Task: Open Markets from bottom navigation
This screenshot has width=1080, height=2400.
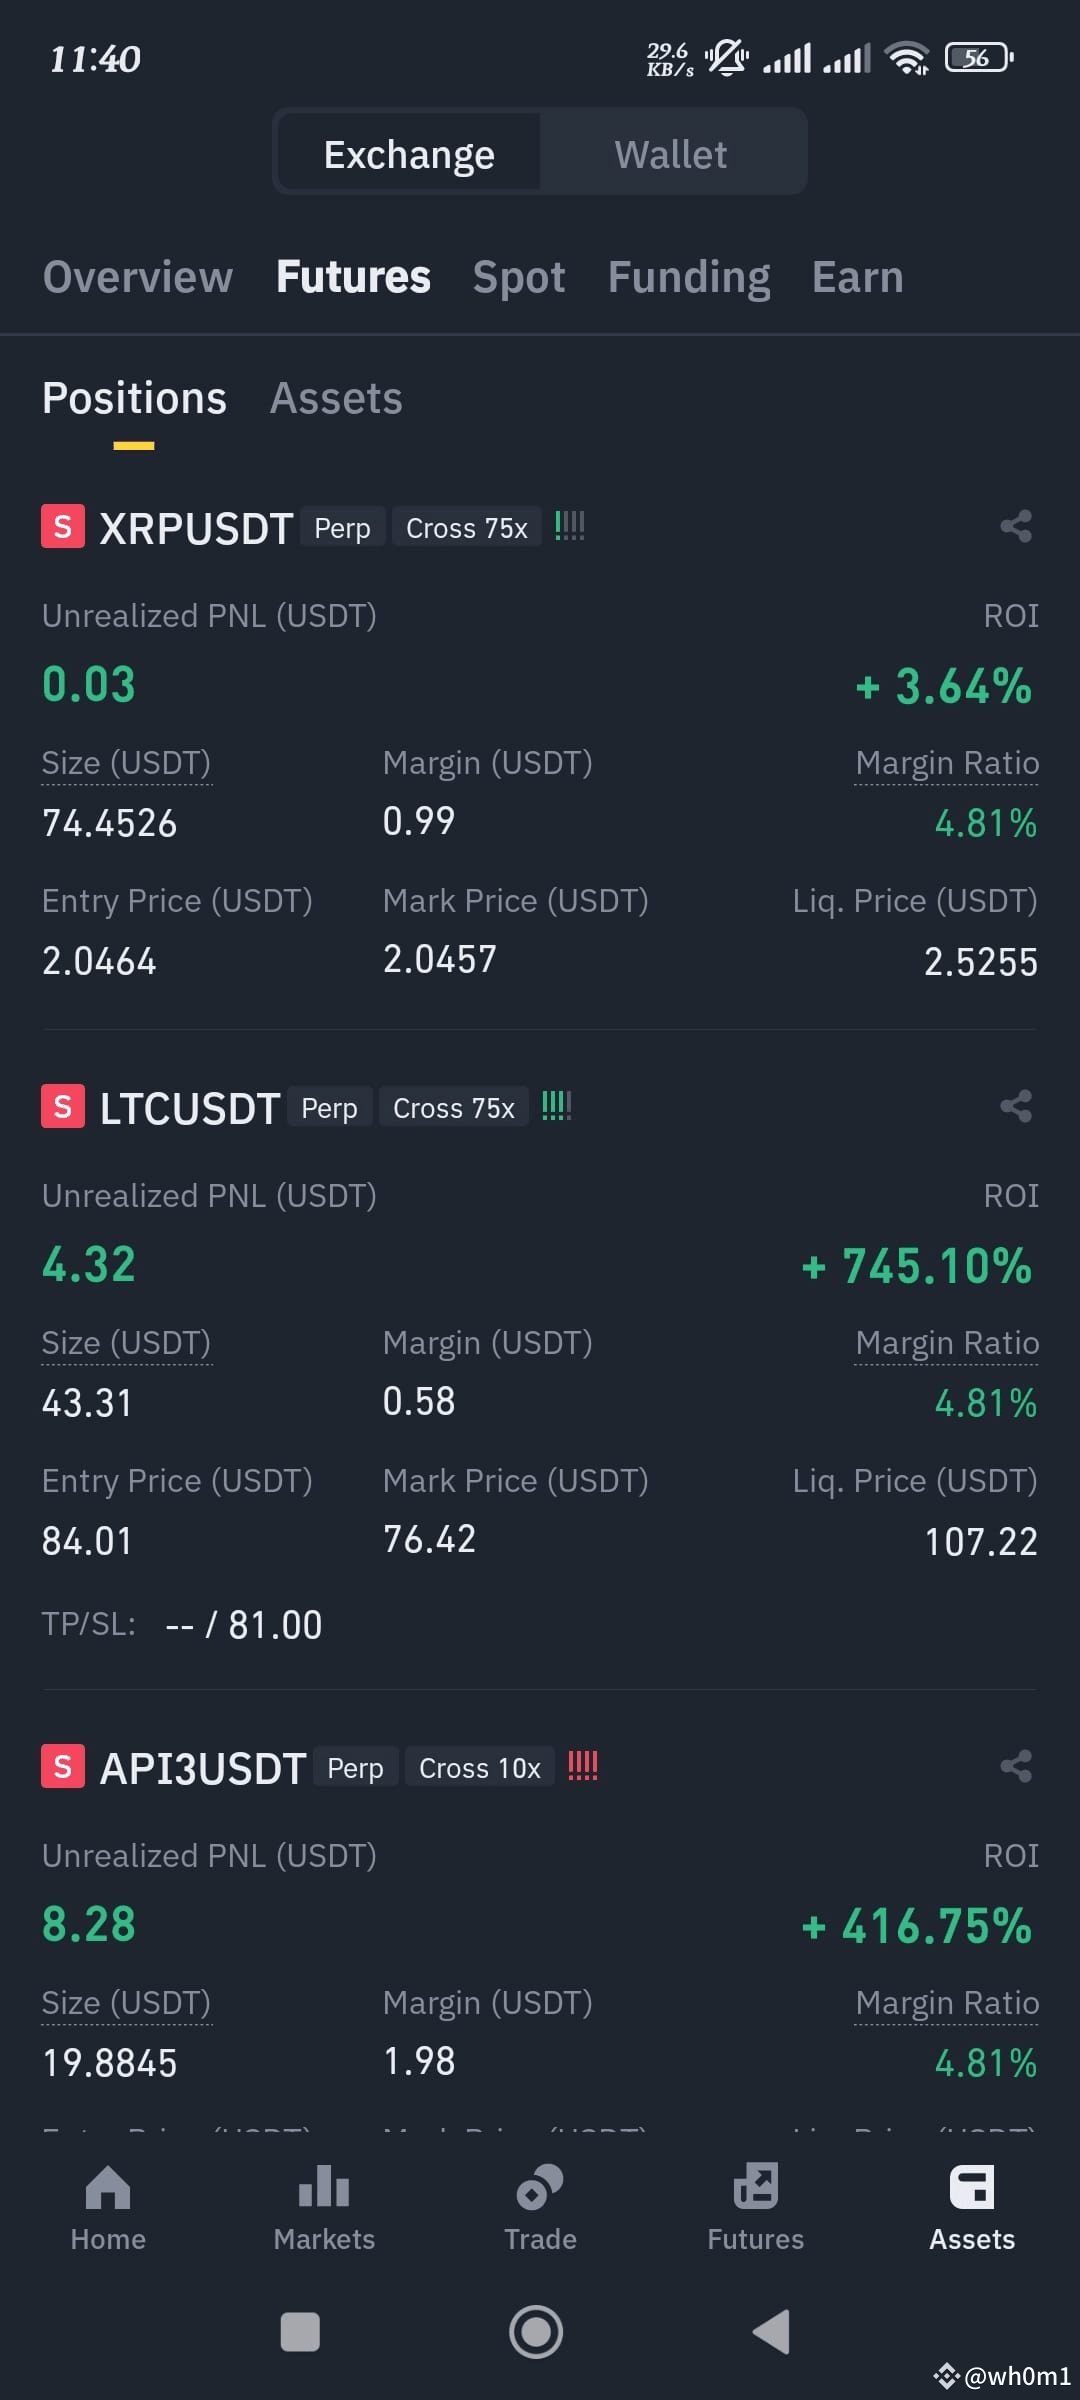Action: coord(324,2208)
